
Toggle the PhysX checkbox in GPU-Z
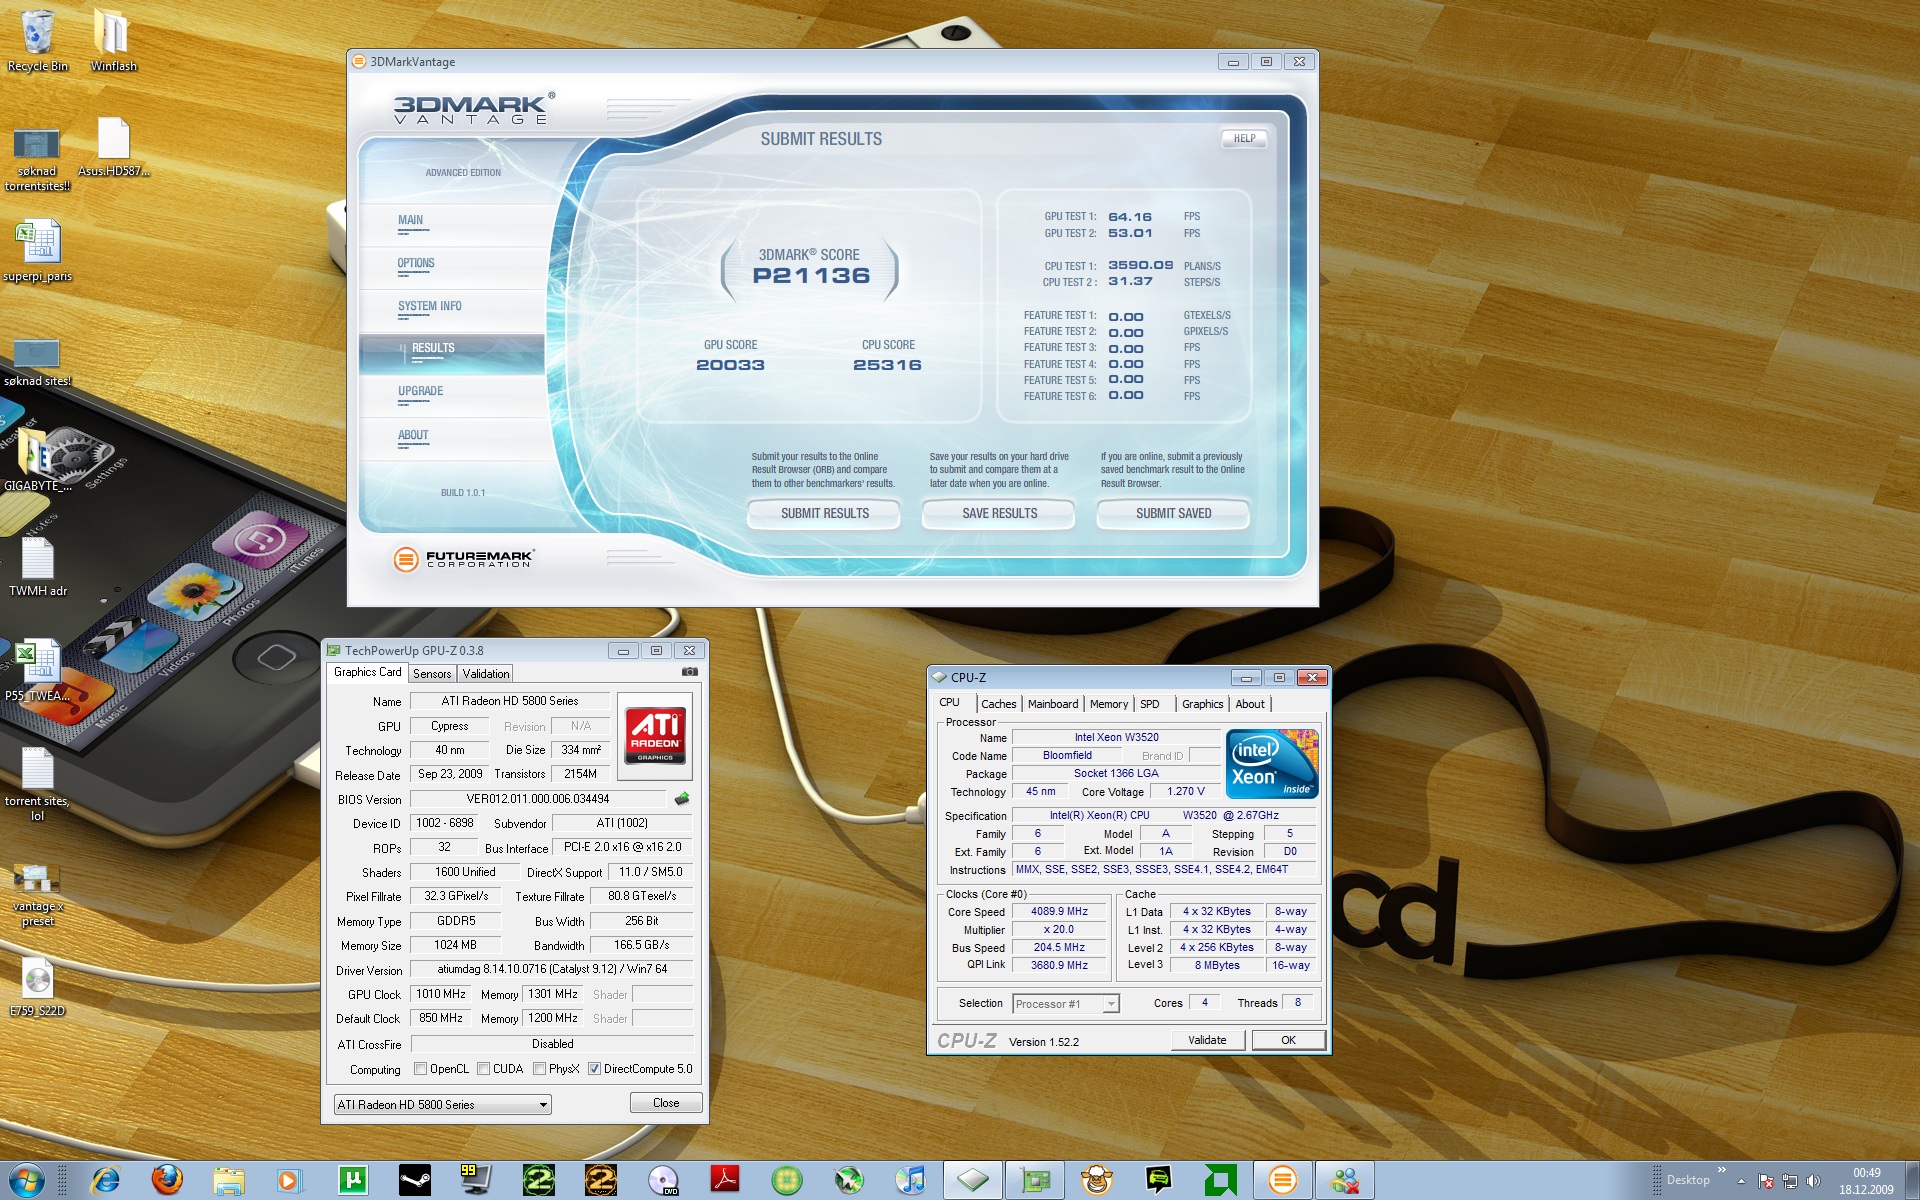pyautogui.click(x=540, y=1069)
